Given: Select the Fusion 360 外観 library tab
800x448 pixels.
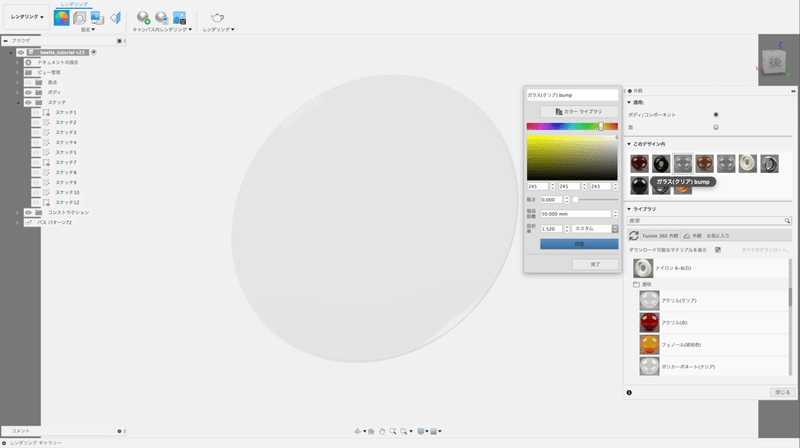Looking at the screenshot, I should click(x=660, y=236).
